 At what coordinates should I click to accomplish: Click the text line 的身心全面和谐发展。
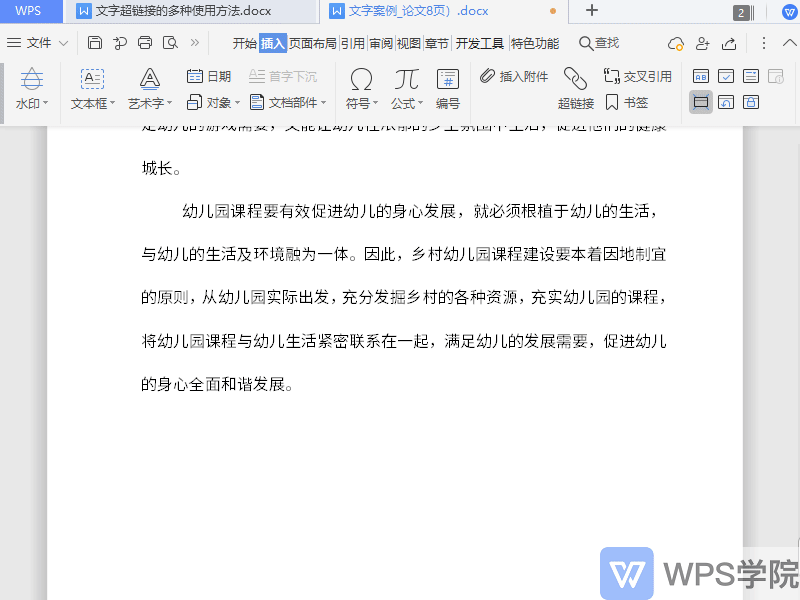click(x=217, y=384)
